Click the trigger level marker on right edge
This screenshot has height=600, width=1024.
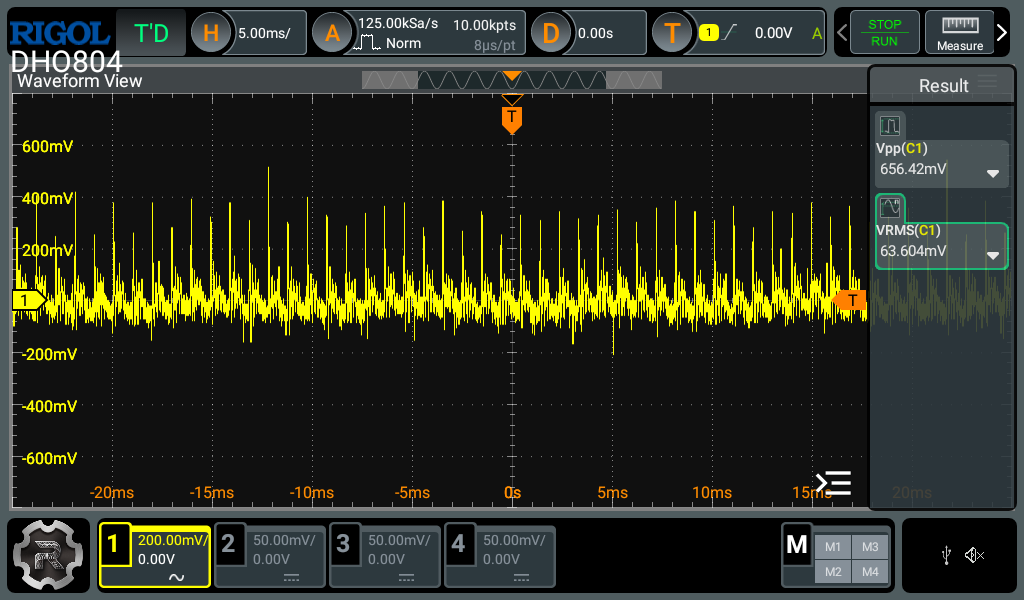point(850,300)
